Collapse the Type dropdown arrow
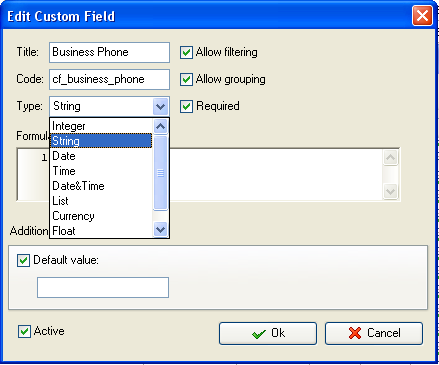This screenshot has width=439, height=365. [161, 106]
